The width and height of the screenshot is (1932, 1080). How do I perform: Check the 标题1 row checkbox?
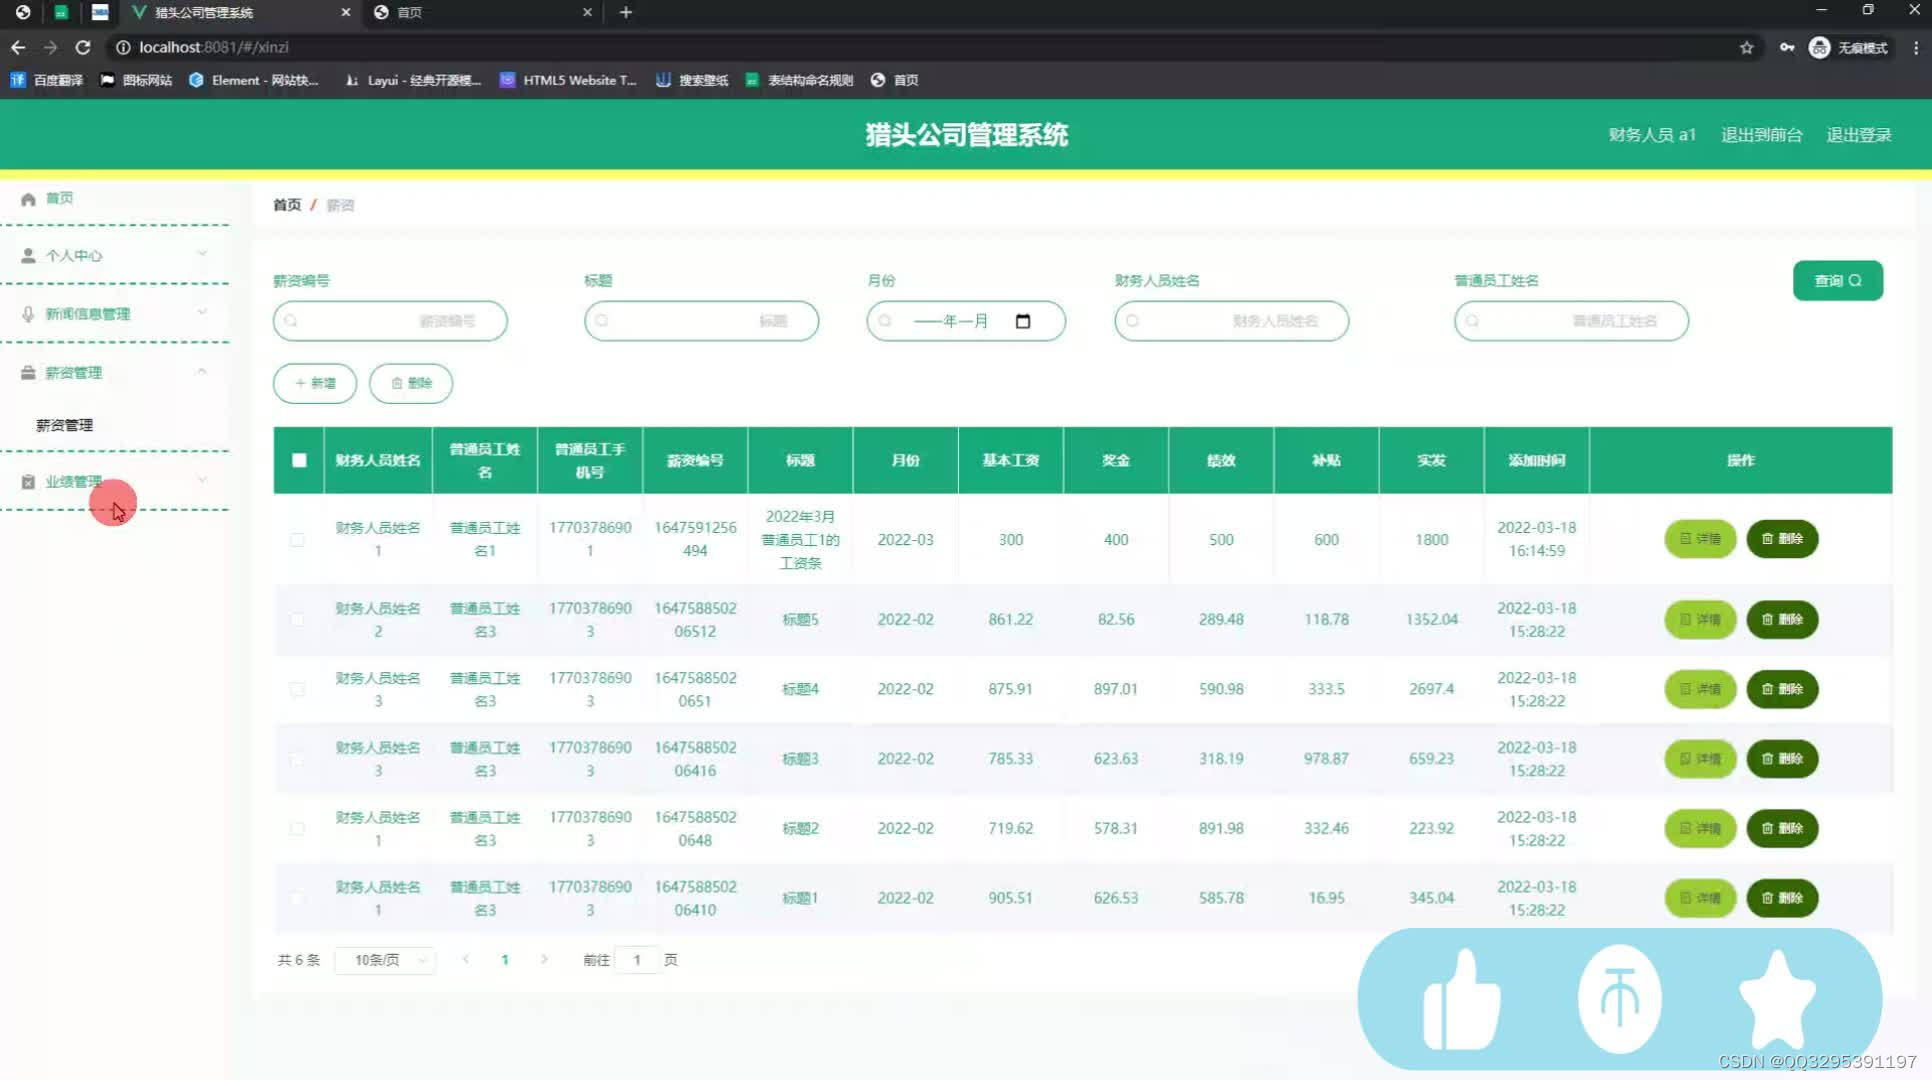pos(297,899)
